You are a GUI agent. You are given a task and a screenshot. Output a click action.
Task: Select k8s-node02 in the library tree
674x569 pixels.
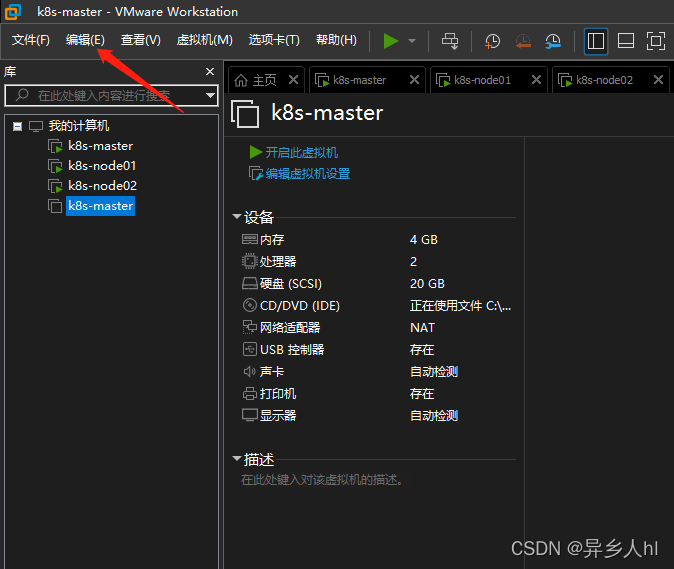coord(102,186)
